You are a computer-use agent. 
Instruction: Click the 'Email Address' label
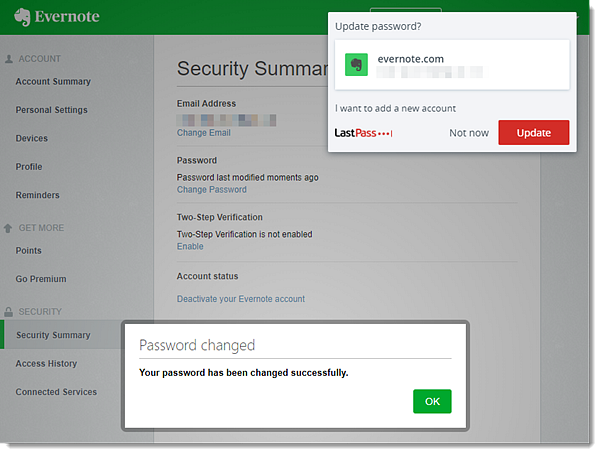click(206, 103)
